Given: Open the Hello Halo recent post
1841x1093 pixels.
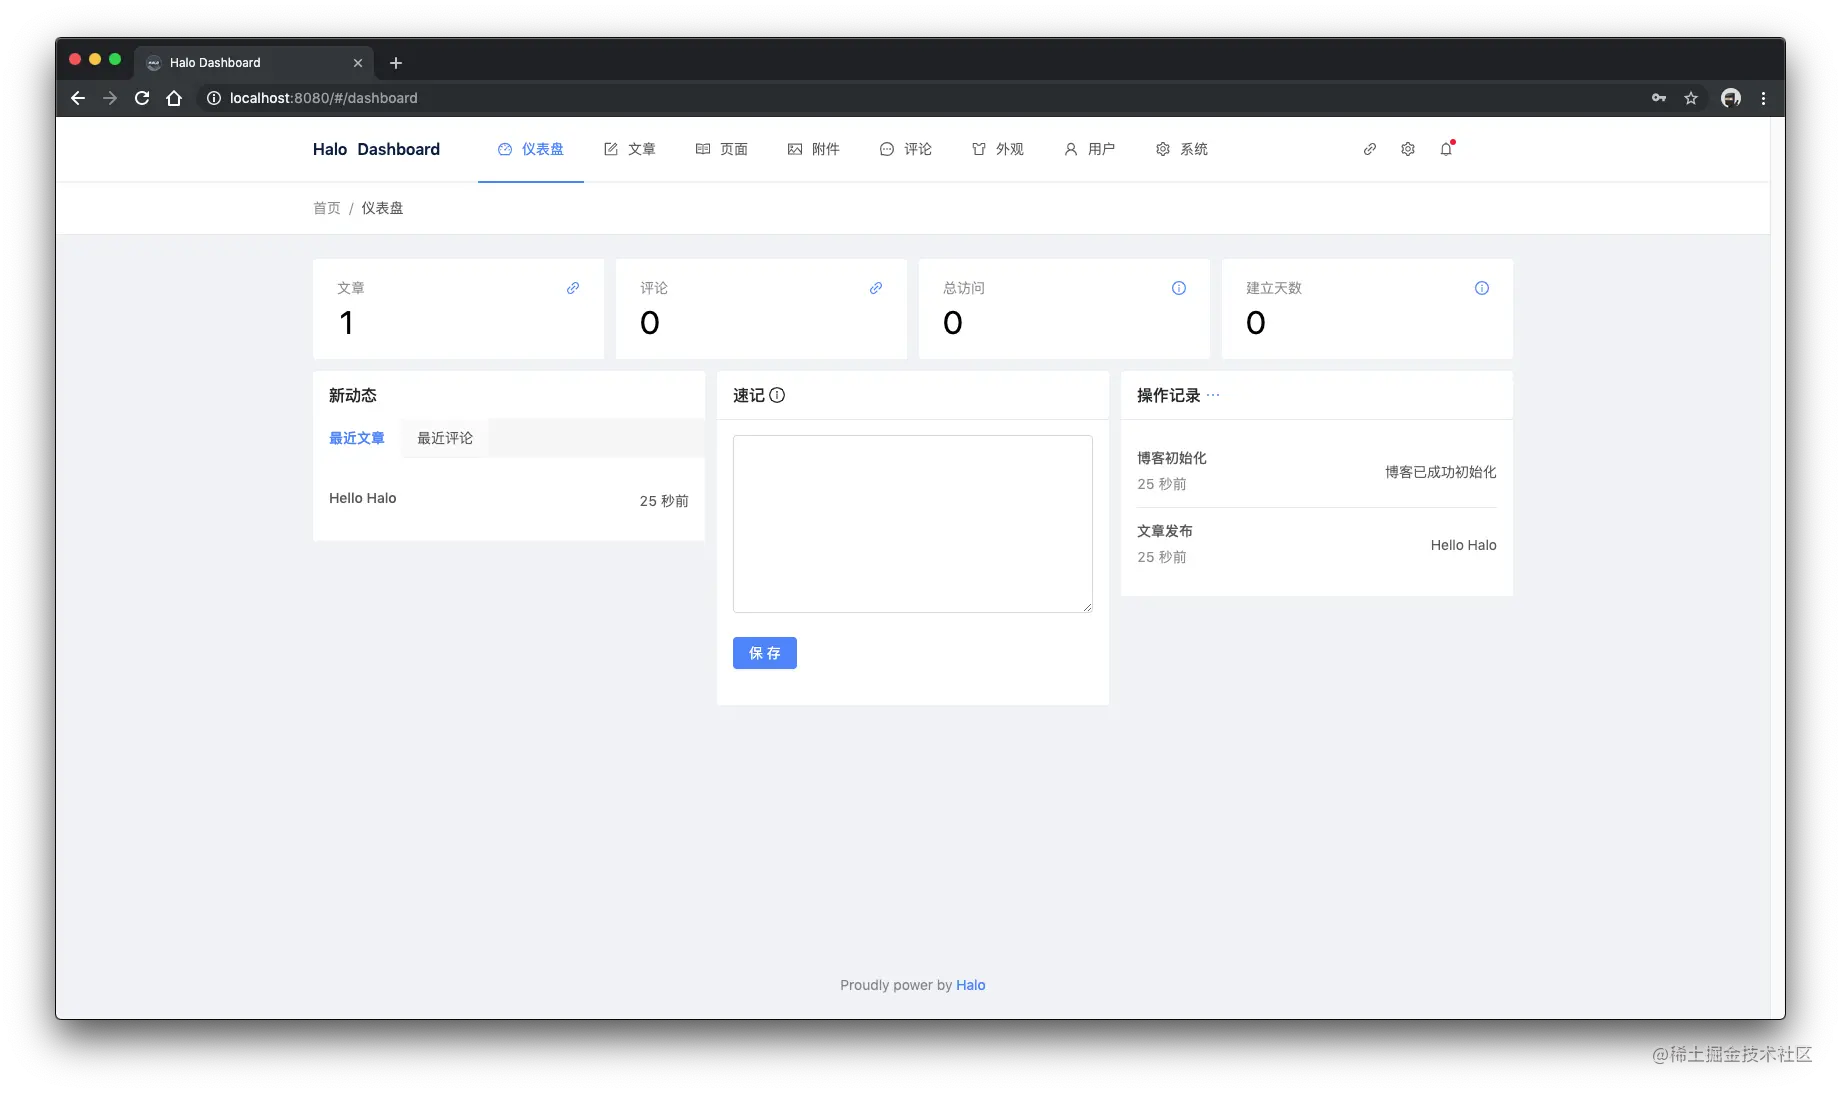Looking at the screenshot, I should tap(363, 498).
